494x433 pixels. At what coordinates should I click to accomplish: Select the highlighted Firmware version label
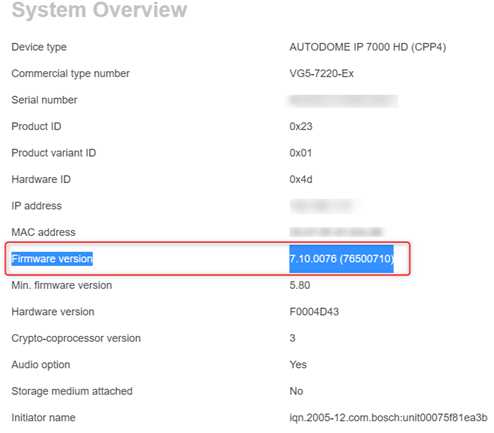[52, 259]
